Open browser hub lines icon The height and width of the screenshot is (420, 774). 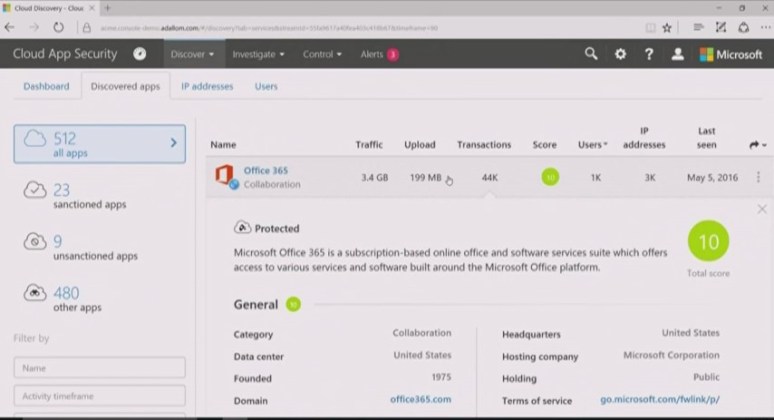coord(698,28)
